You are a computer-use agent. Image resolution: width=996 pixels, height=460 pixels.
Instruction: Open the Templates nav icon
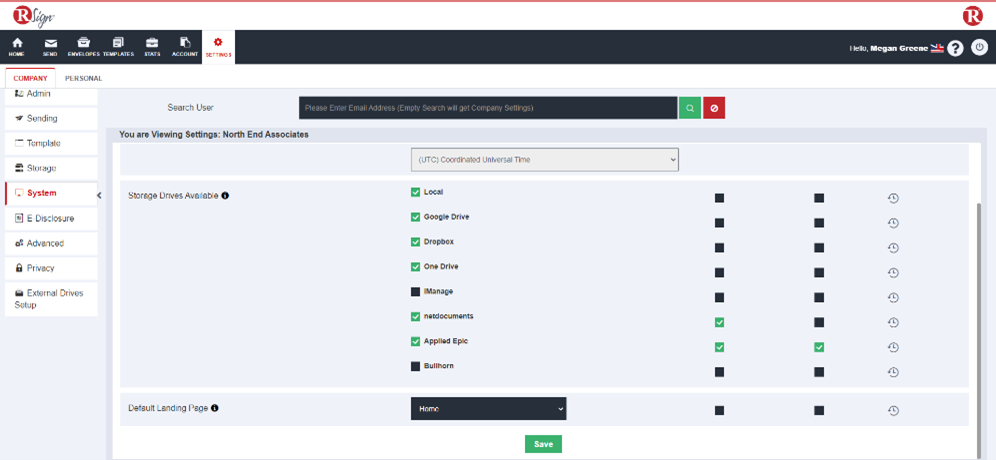tap(118, 46)
